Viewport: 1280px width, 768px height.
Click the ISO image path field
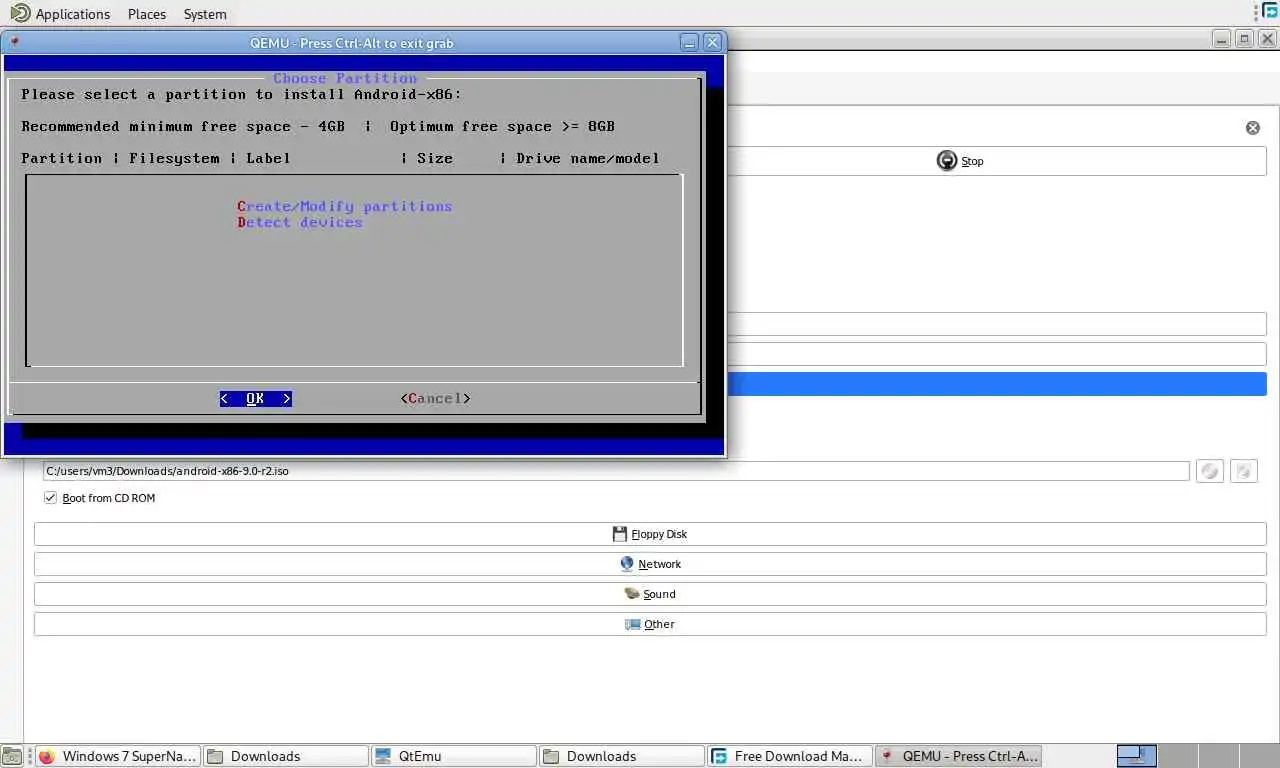(x=616, y=471)
